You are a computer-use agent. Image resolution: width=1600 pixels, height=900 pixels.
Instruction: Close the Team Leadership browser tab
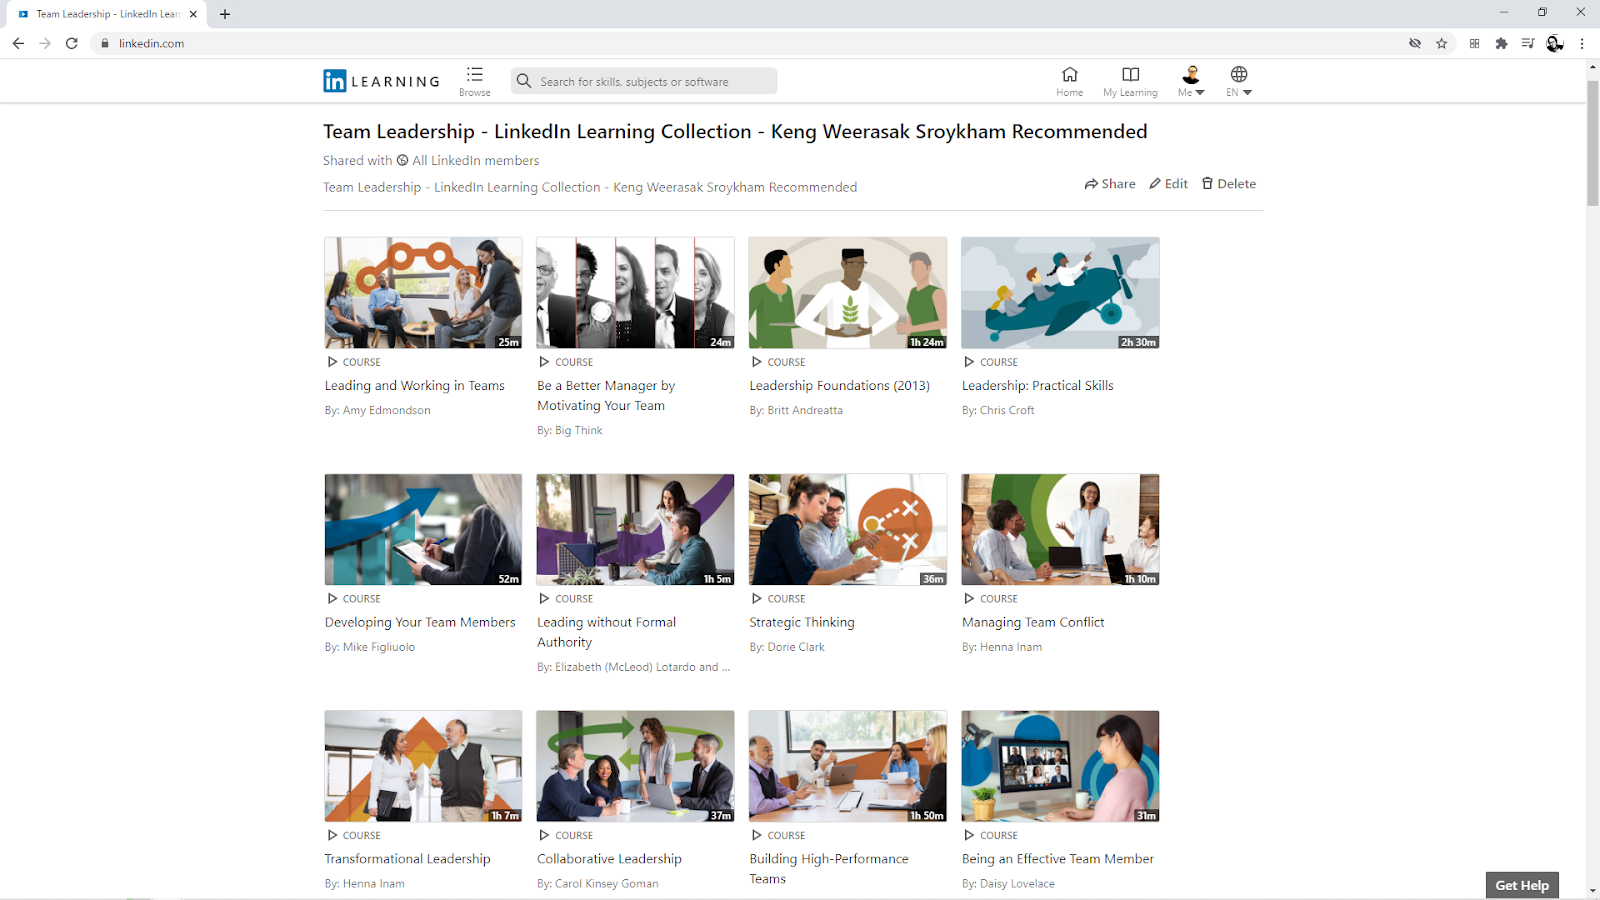click(193, 14)
